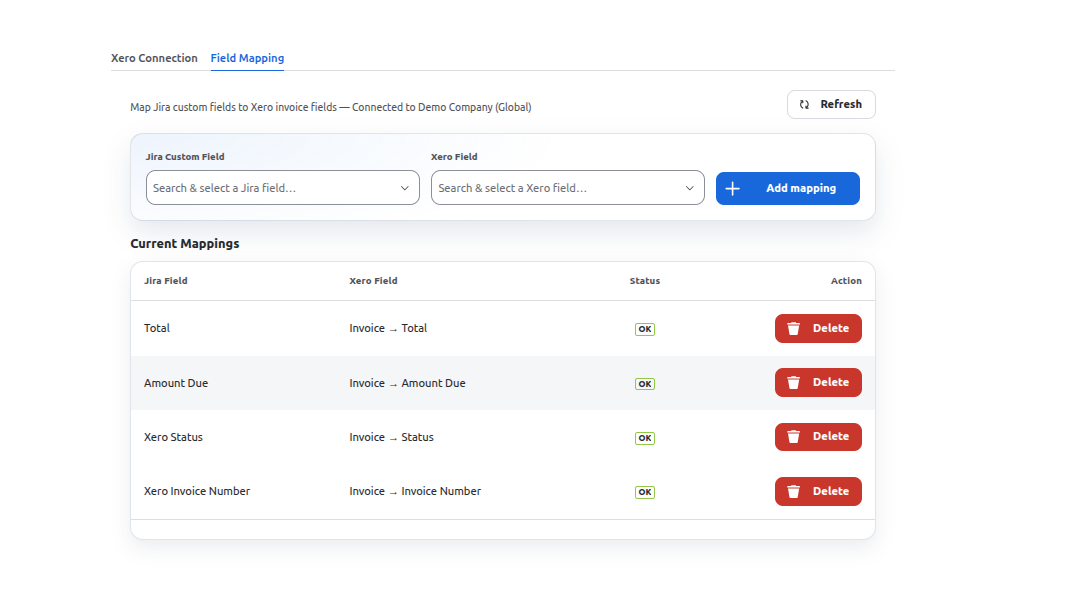This screenshot has width=1065, height=610.
Task: Focus the Jira field search box
Action: [283, 187]
